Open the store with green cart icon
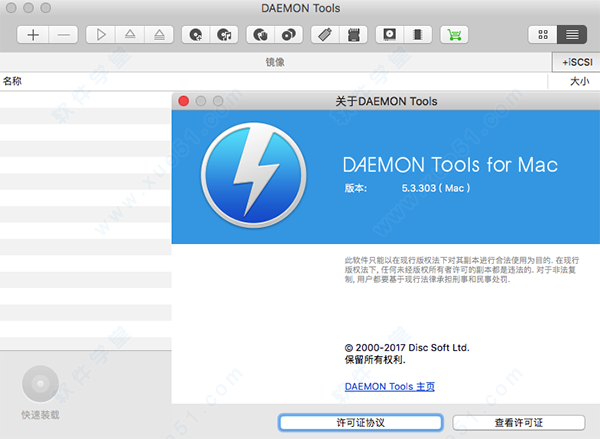 click(x=454, y=35)
